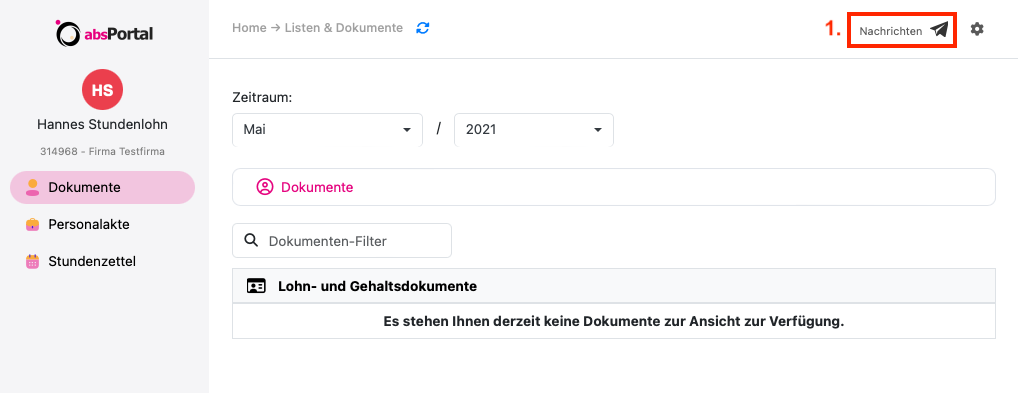Click the Personalakte briefcase icon
This screenshot has width=1018, height=393.
32,225
